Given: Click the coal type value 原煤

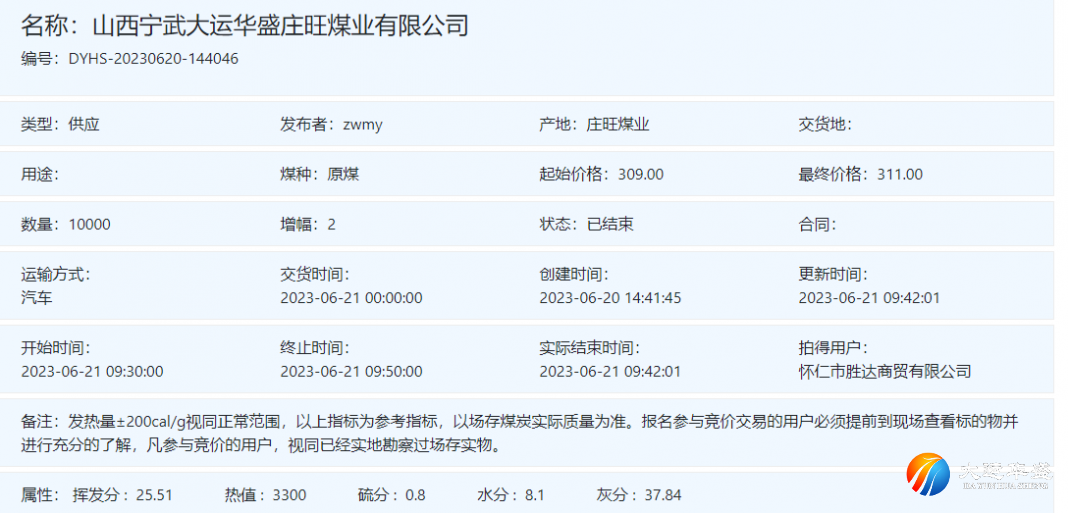Looking at the screenshot, I should click(x=343, y=174).
